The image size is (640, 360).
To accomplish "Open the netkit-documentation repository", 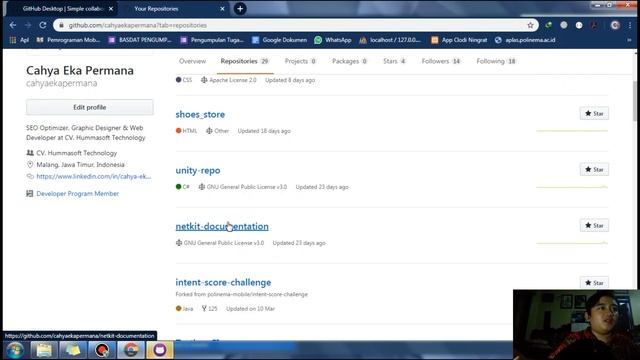I will pyautogui.click(x=222, y=226).
